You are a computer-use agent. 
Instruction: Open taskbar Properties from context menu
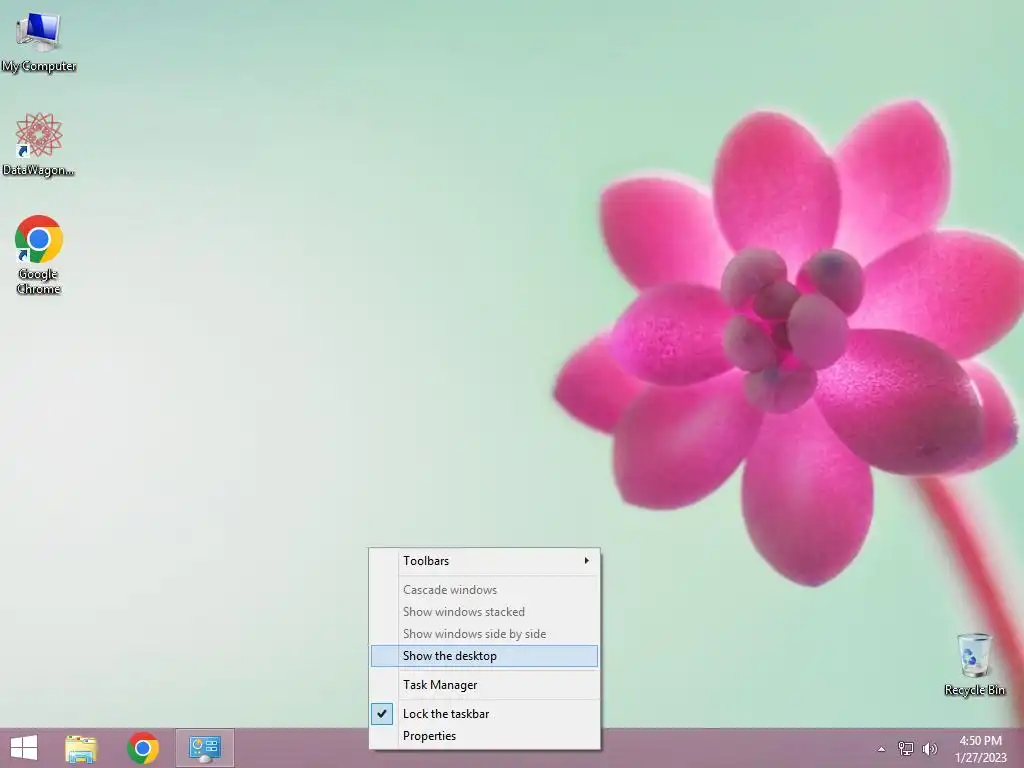click(x=485, y=736)
